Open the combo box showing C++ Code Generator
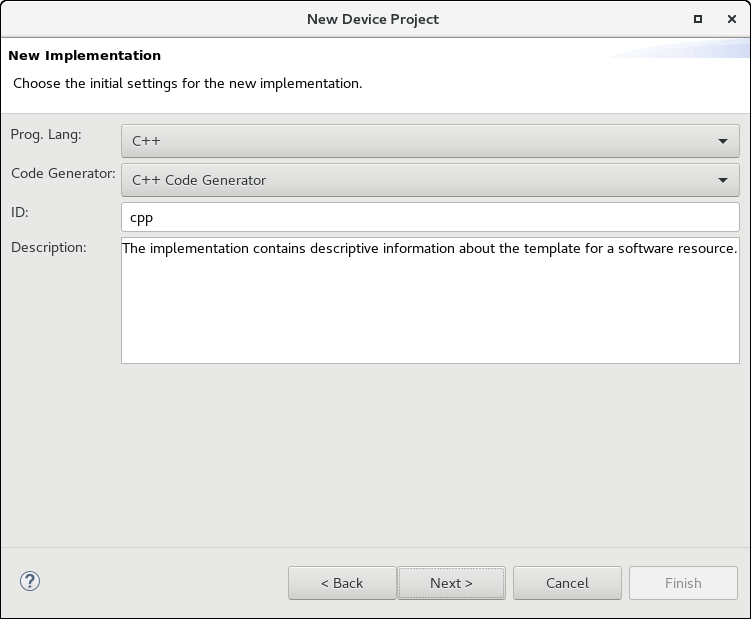This screenshot has height=619, width=751. pyautogui.click(x=430, y=180)
